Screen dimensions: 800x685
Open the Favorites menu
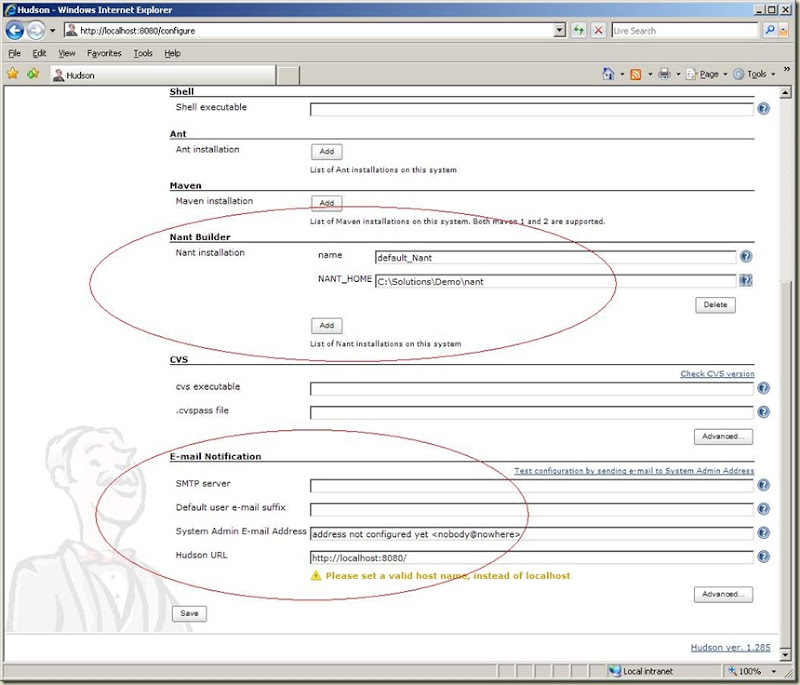tap(104, 53)
